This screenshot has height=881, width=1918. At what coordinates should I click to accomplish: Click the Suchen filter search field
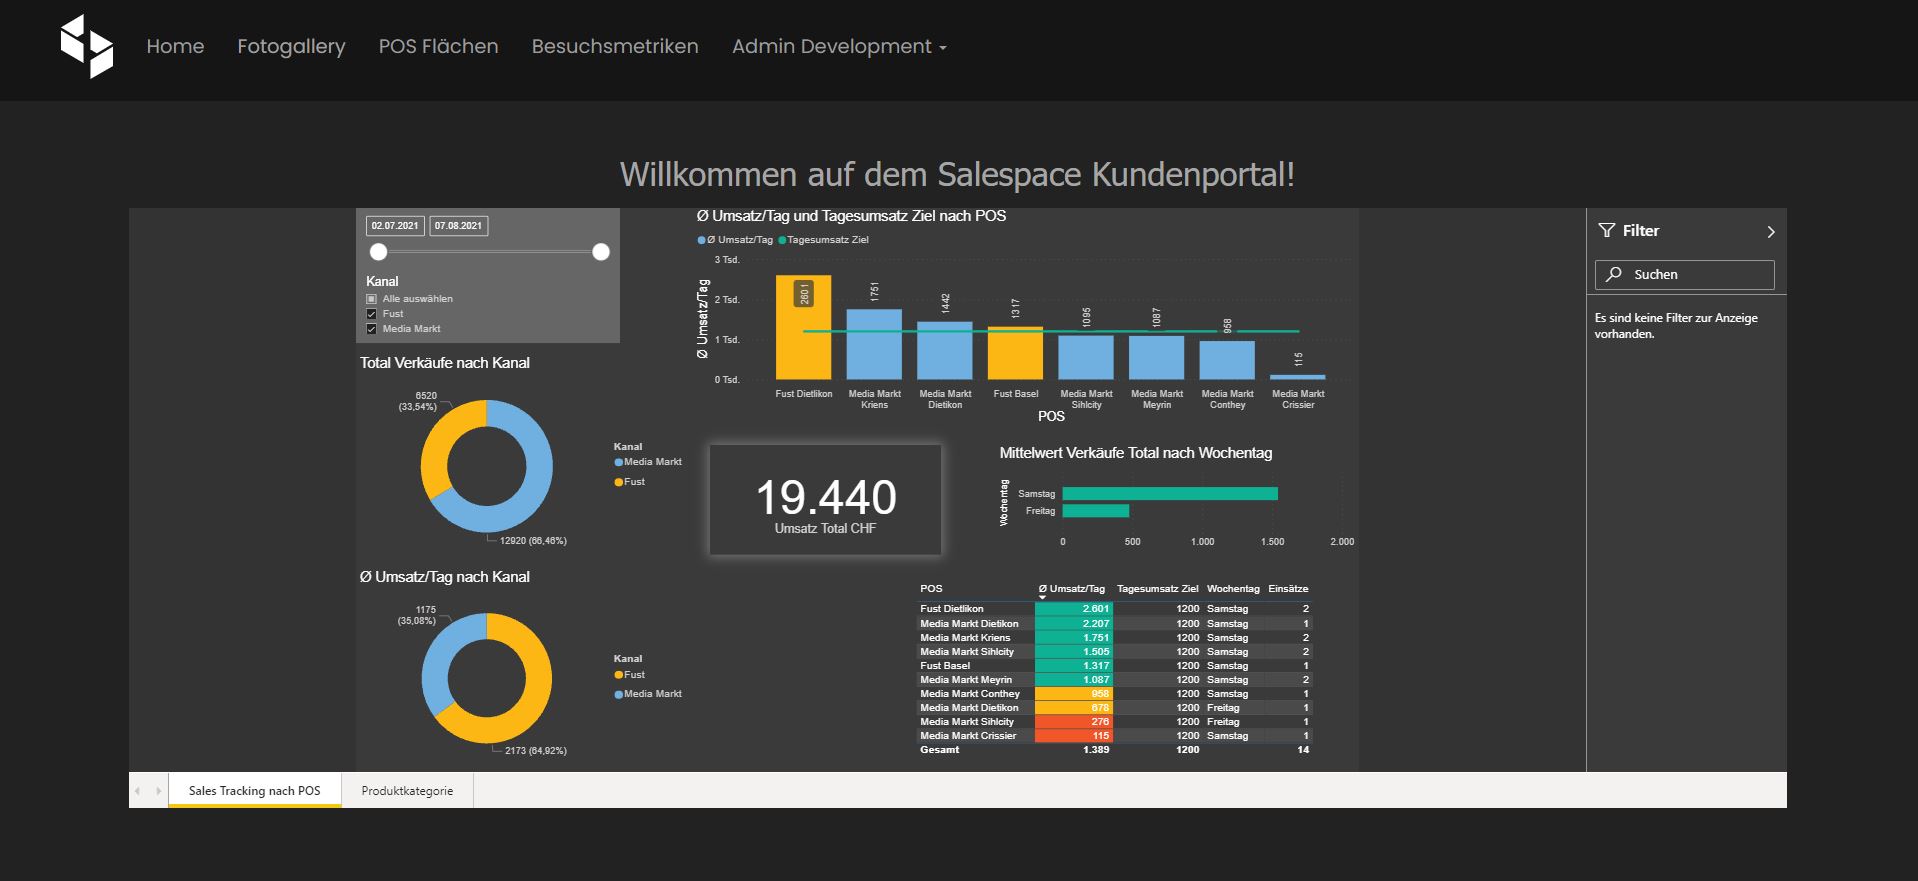coord(1684,274)
